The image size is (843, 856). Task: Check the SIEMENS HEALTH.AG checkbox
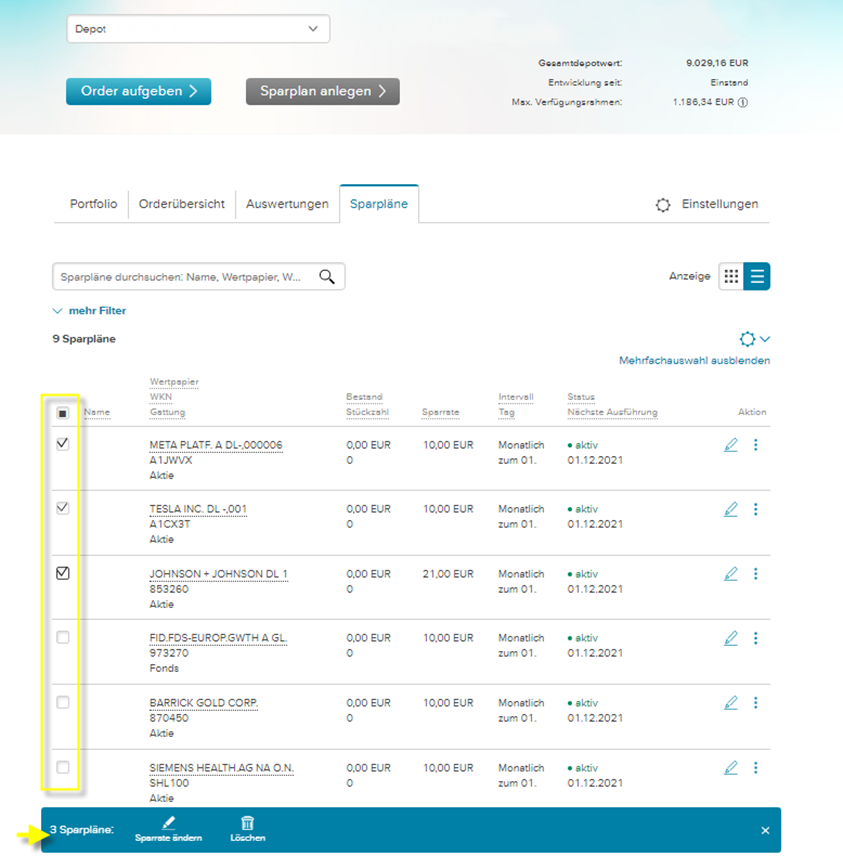[x=63, y=767]
